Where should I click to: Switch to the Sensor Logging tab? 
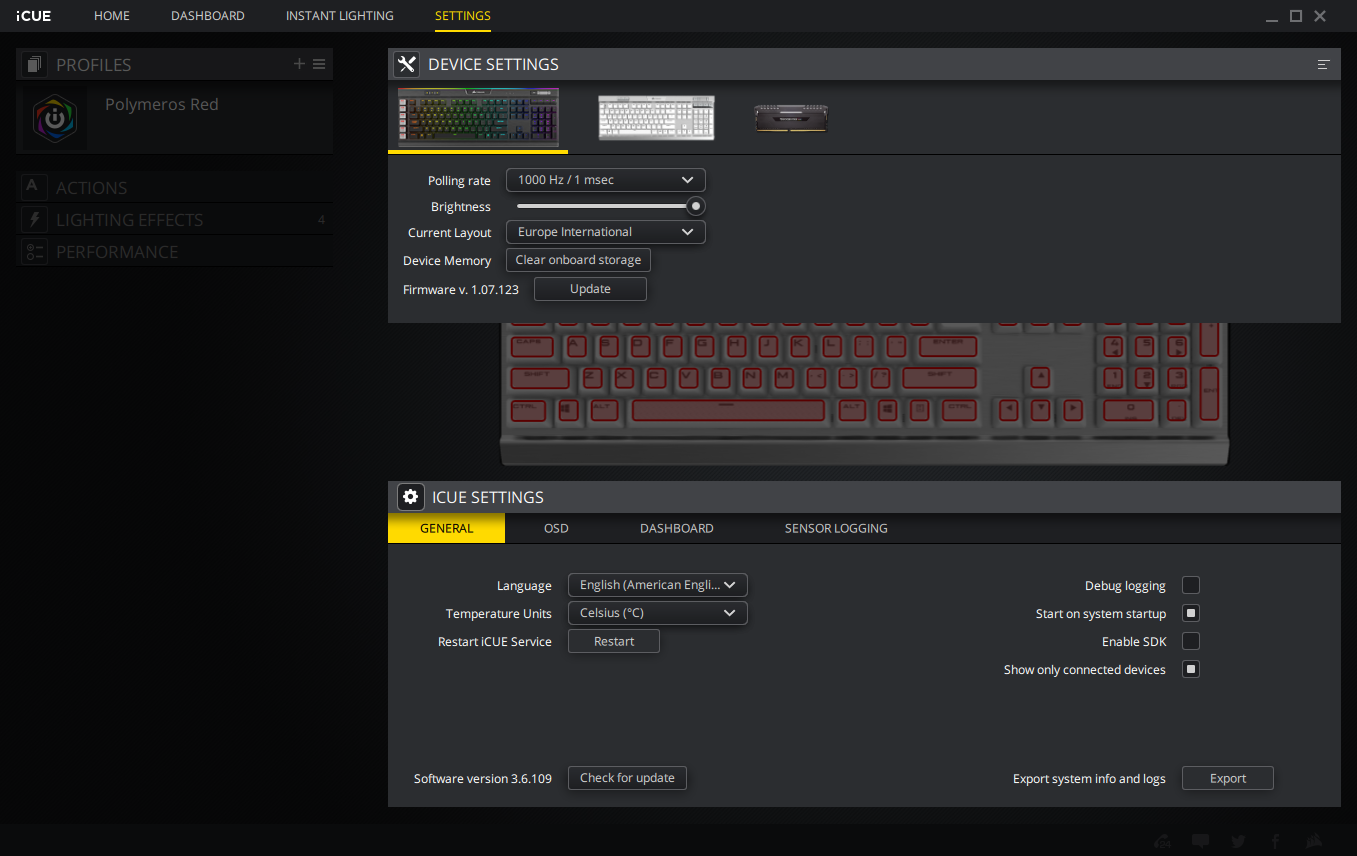point(835,528)
